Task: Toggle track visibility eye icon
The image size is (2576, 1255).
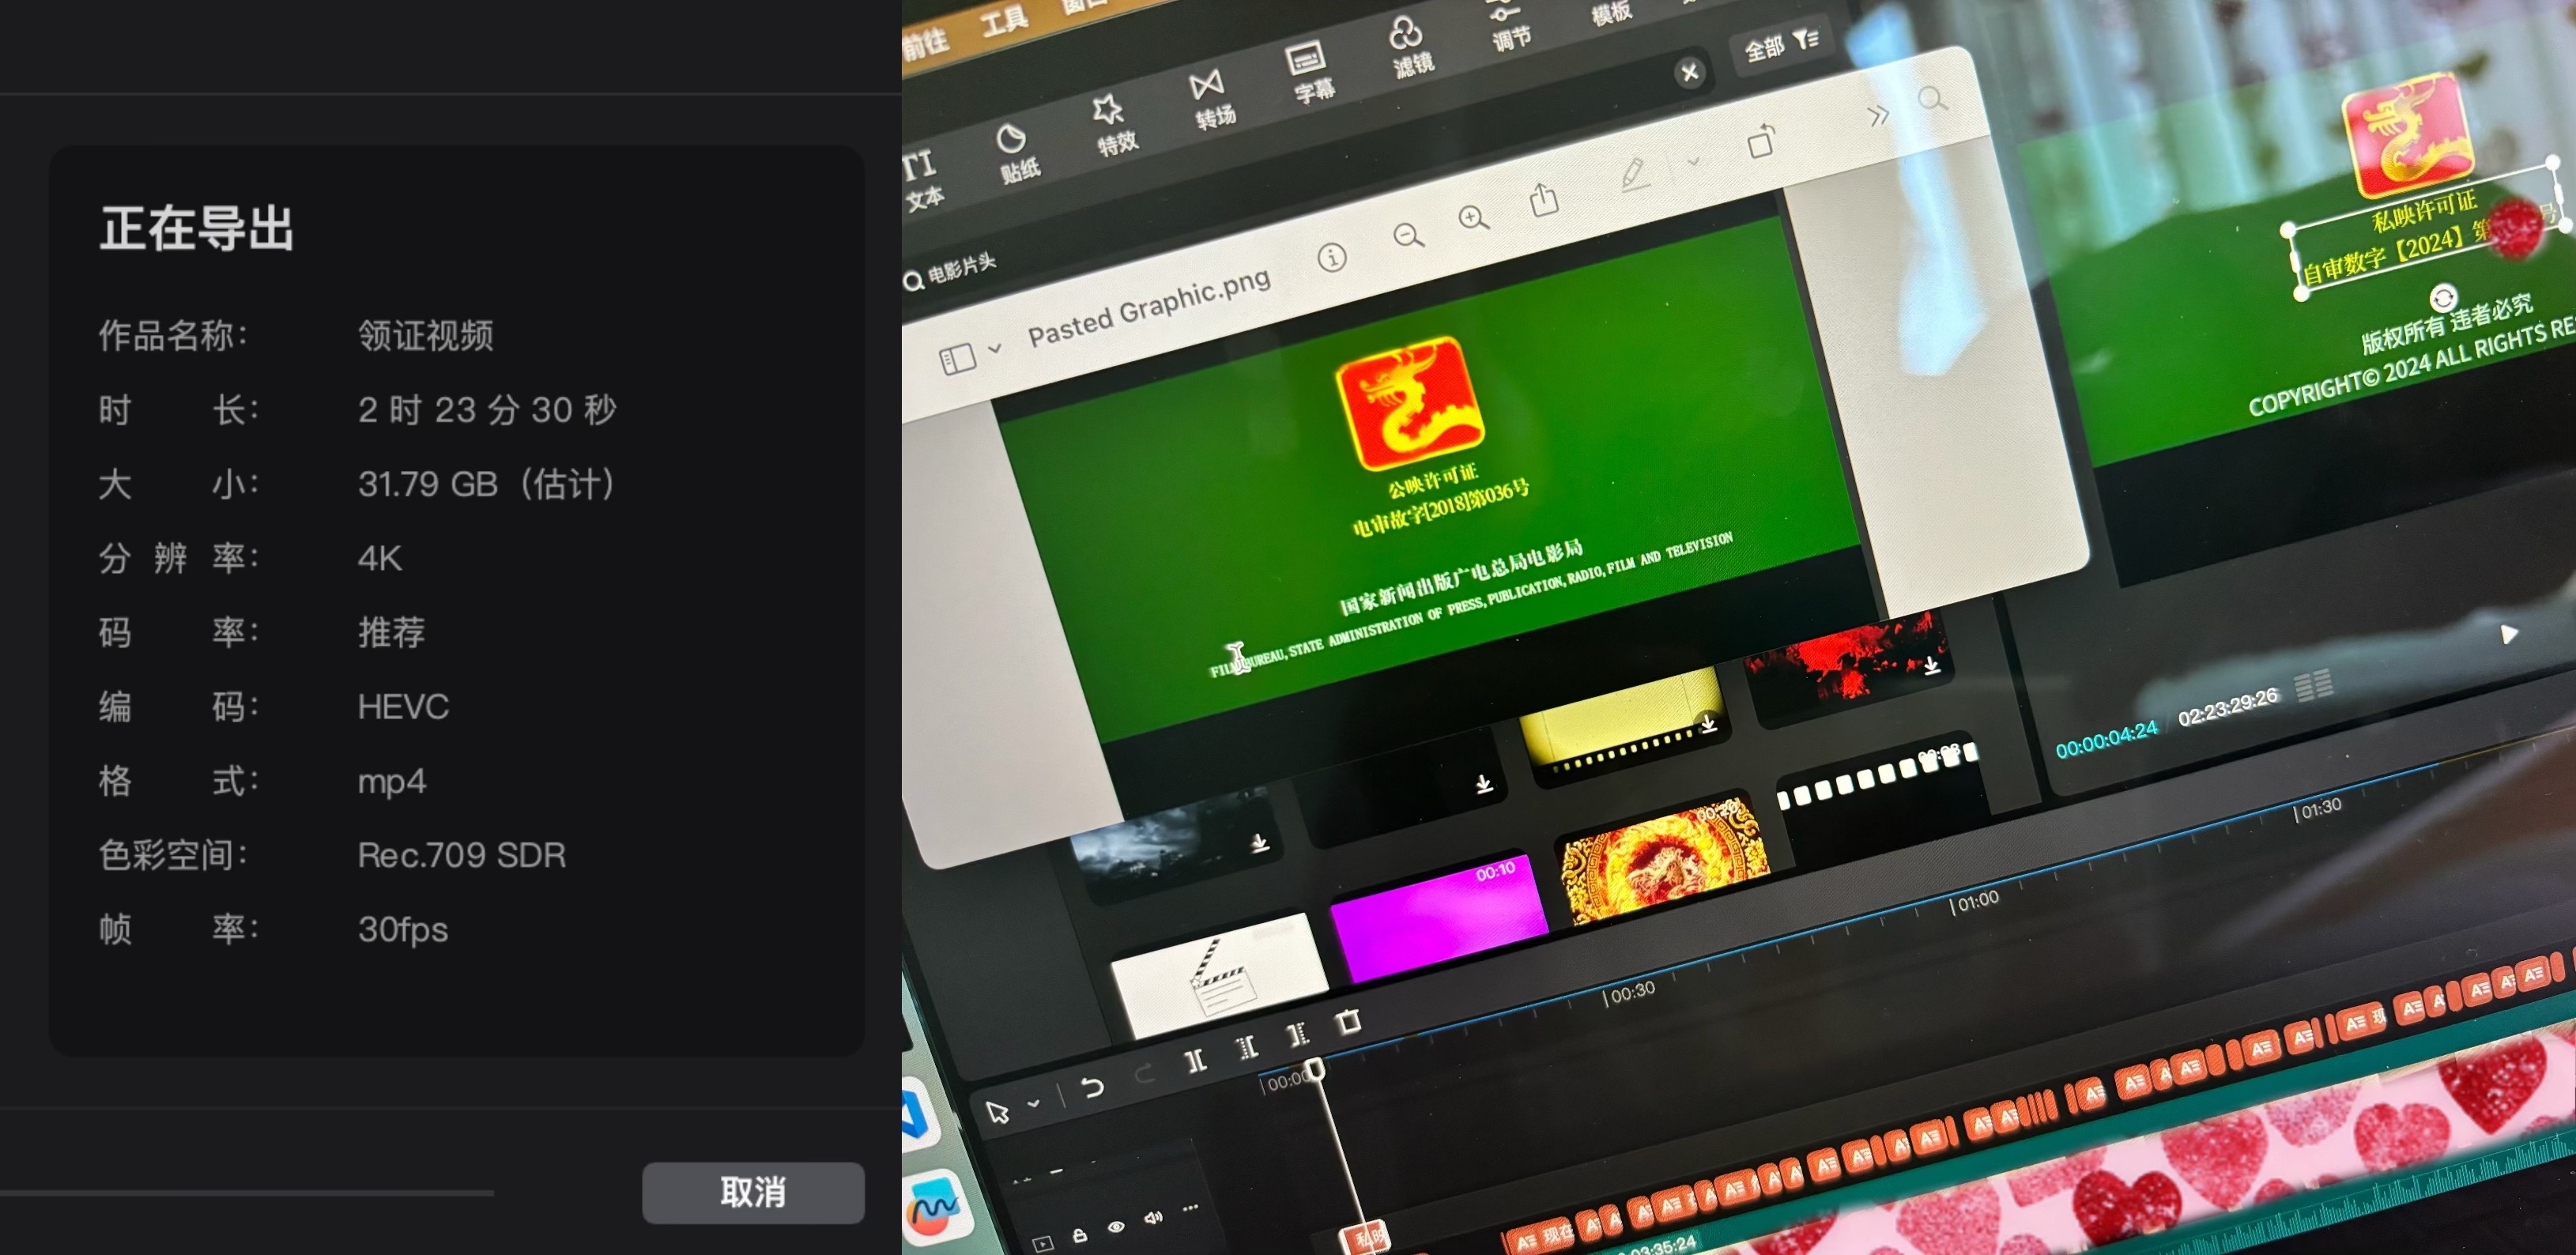Action: point(1116,1226)
